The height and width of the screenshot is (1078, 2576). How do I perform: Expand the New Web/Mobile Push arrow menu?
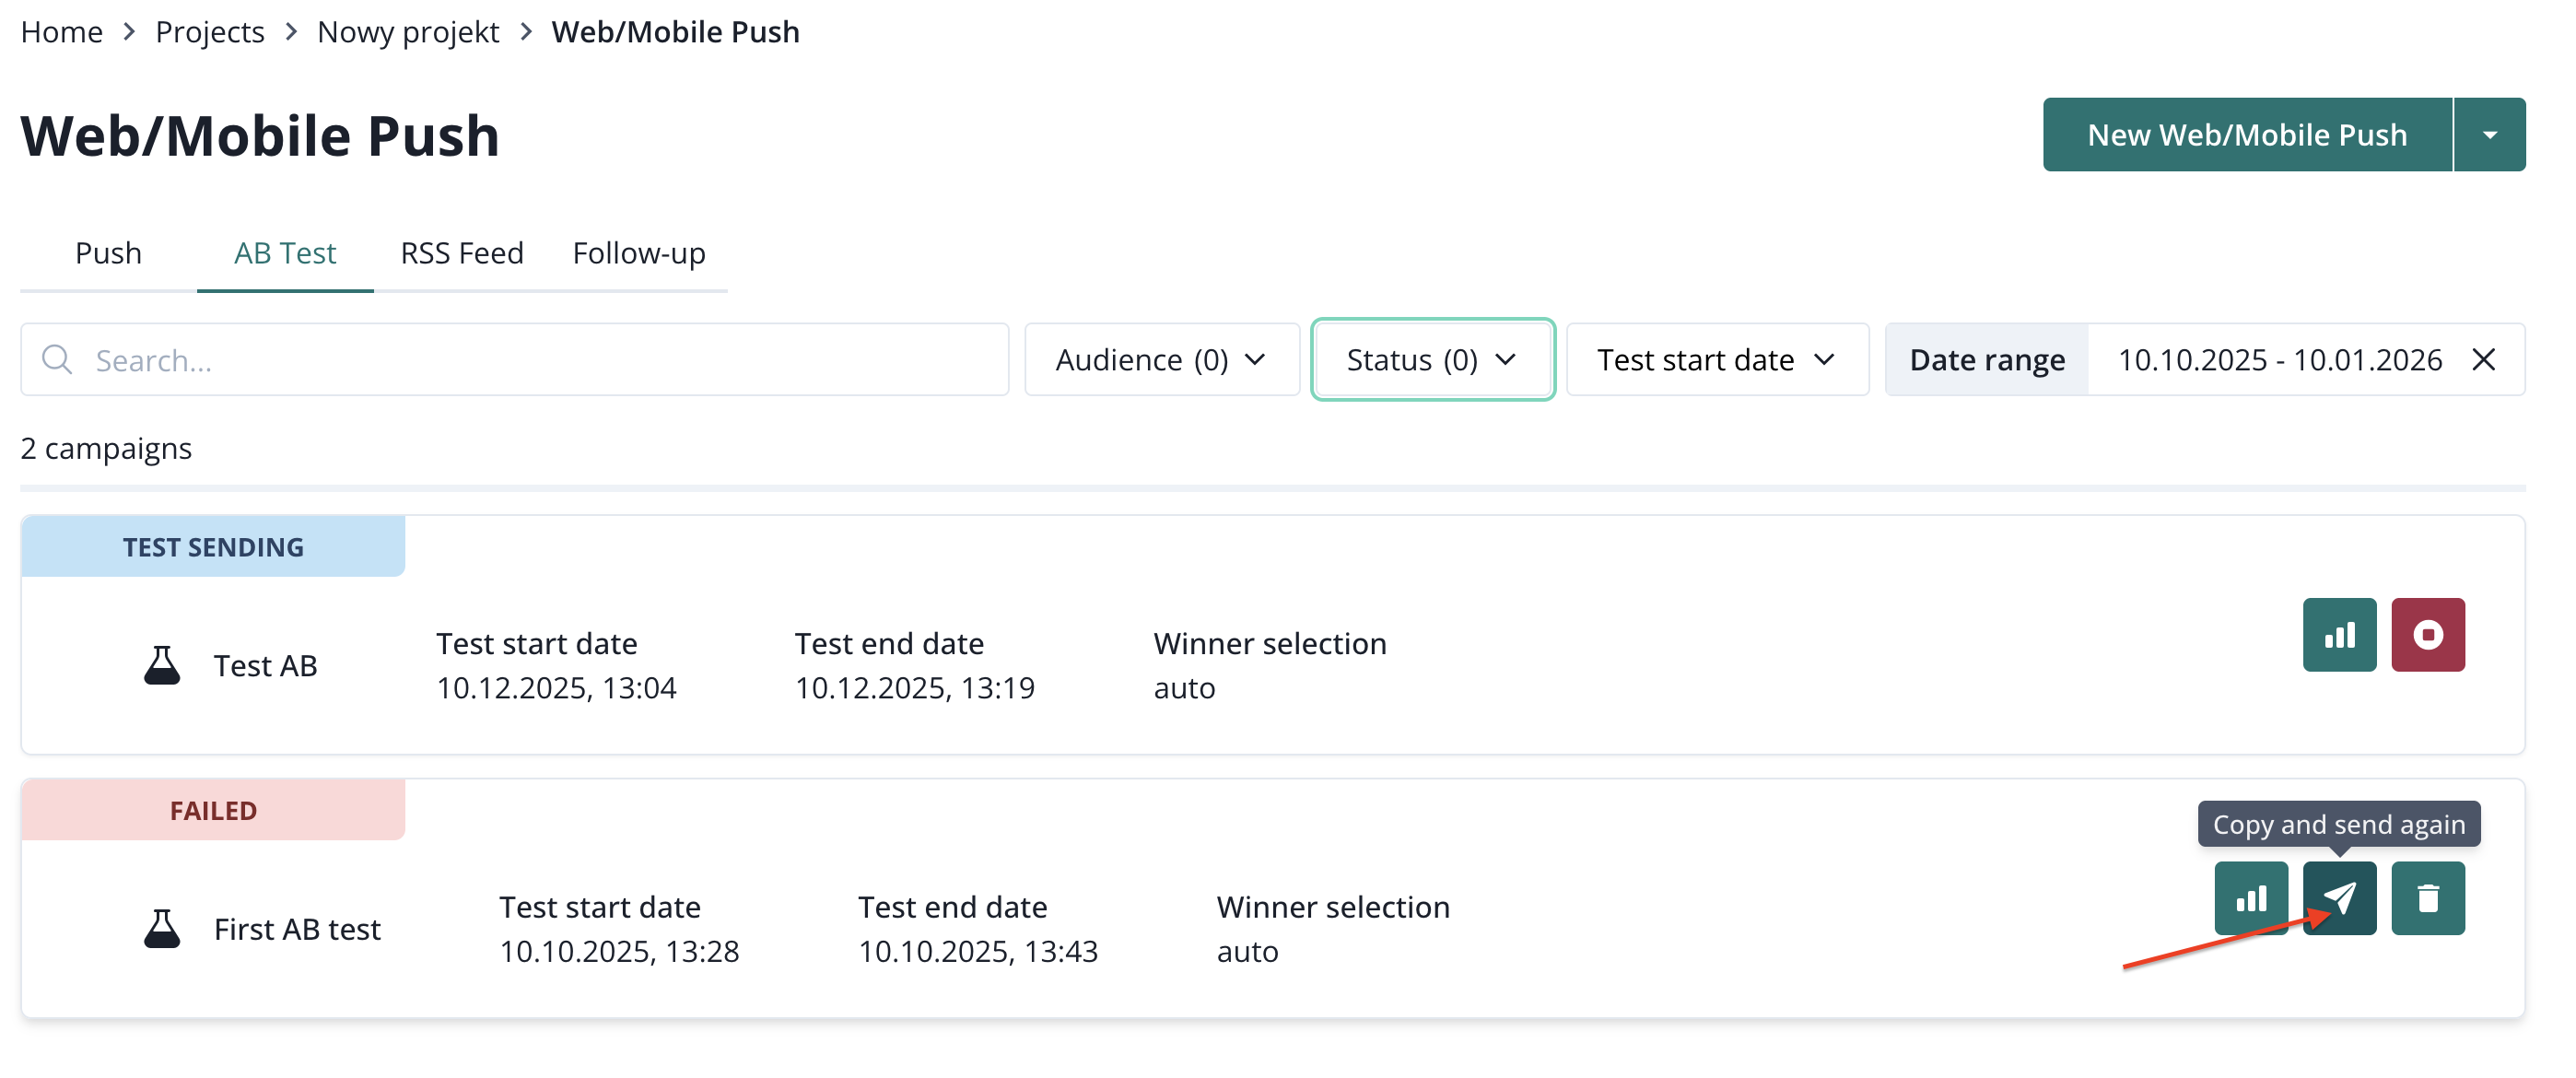tap(2489, 135)
